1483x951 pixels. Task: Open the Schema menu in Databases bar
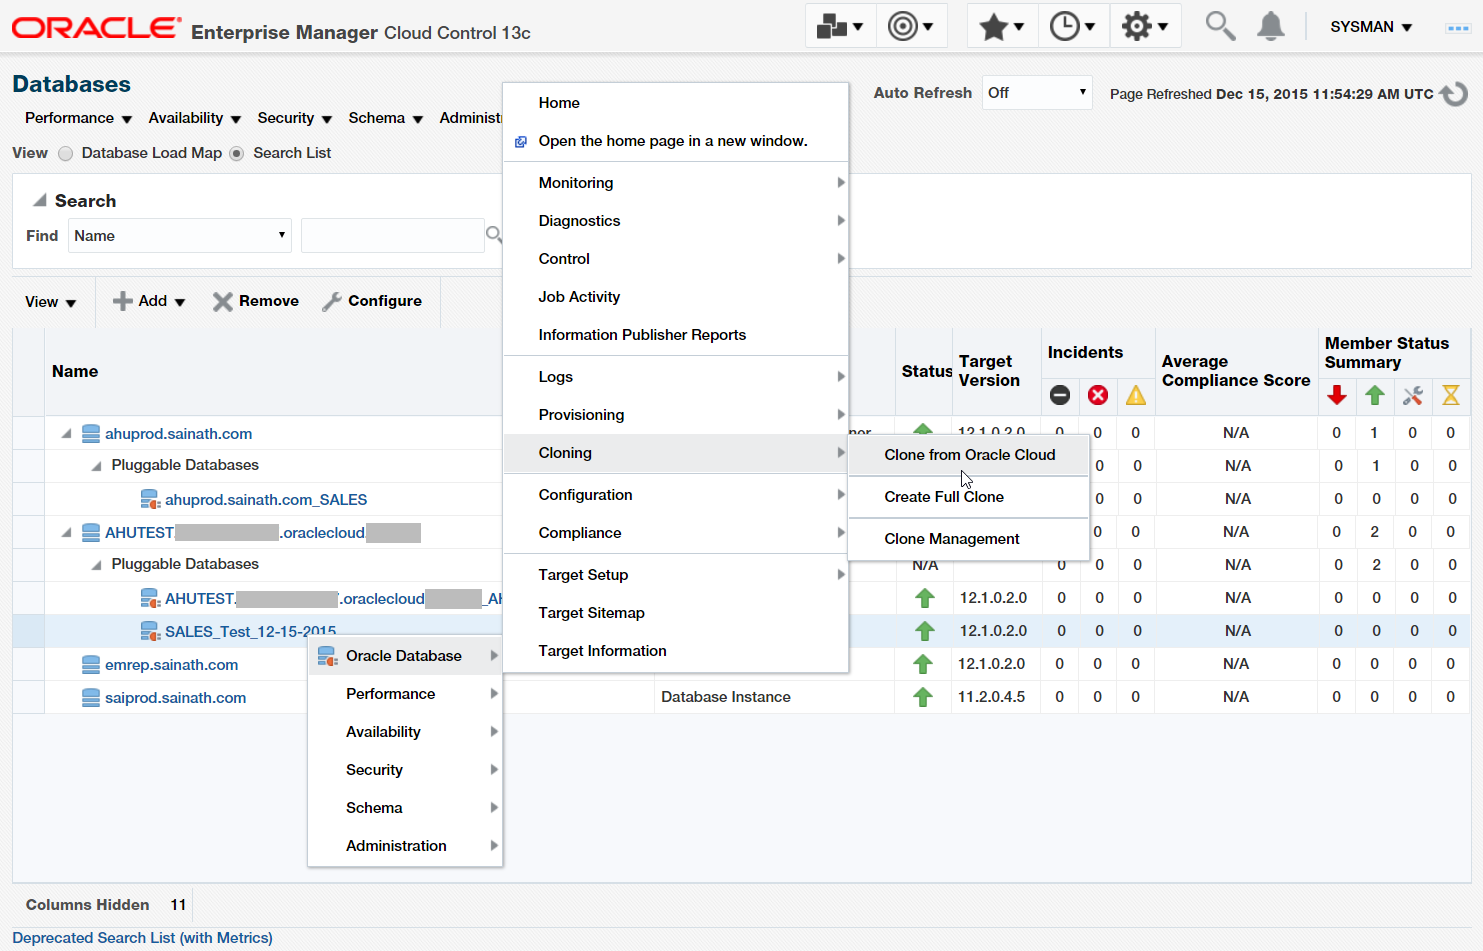(385, 118)
